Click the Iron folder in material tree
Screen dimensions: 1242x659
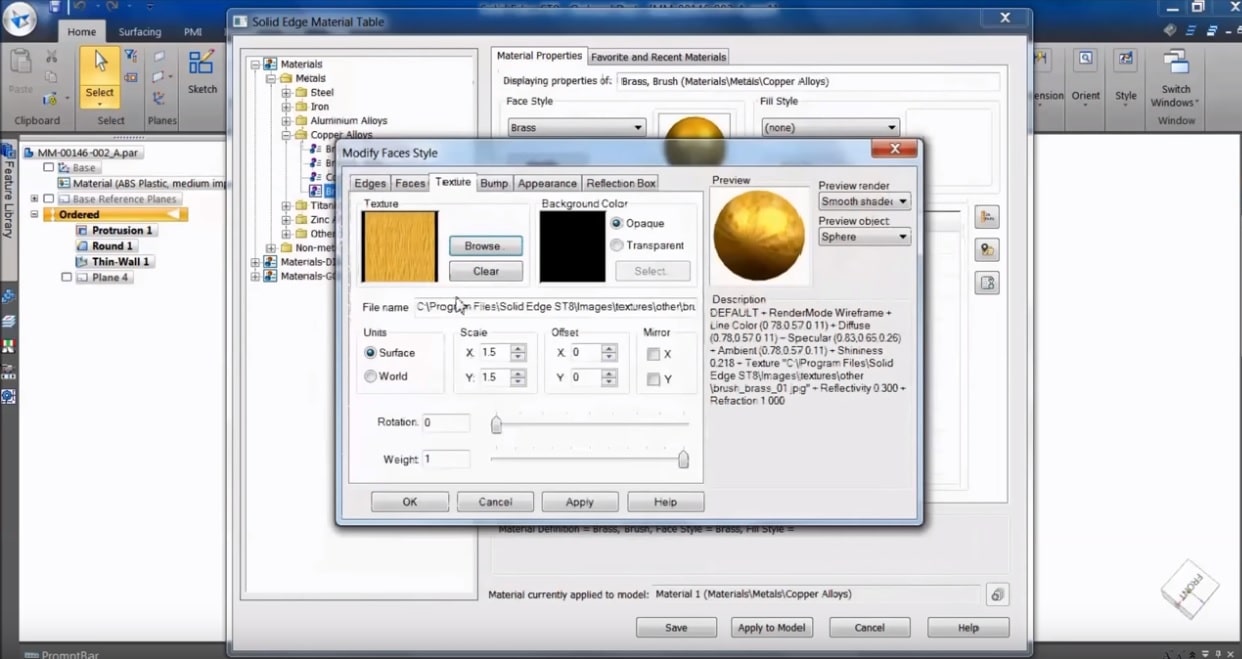(312, 106)
